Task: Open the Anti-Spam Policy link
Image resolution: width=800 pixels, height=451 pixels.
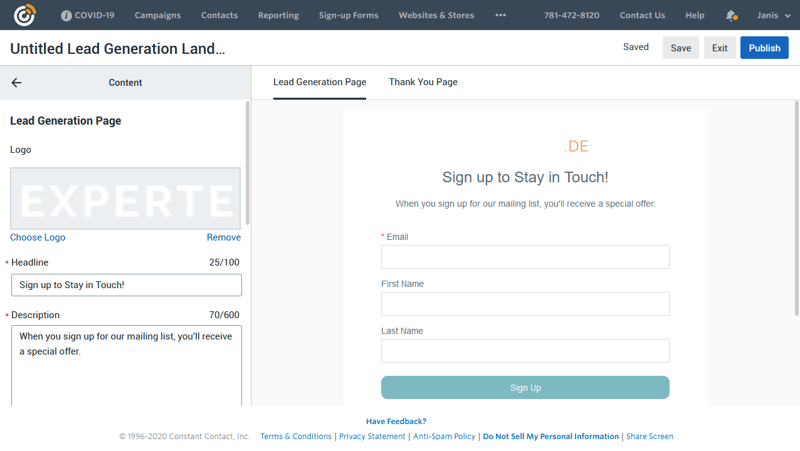Action: [x=444, y=436]
